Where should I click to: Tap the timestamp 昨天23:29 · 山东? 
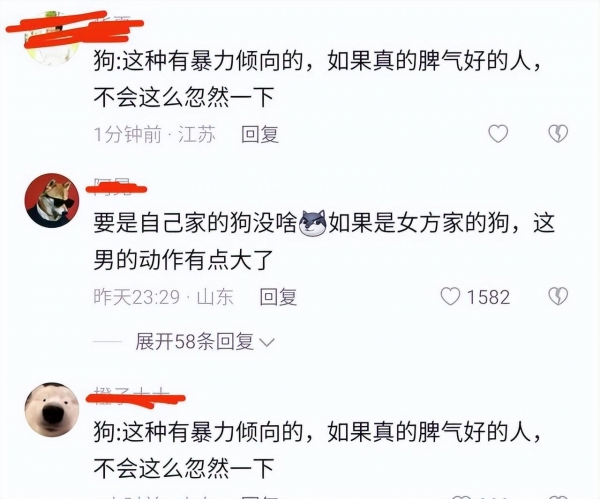(x=164, y=297)
